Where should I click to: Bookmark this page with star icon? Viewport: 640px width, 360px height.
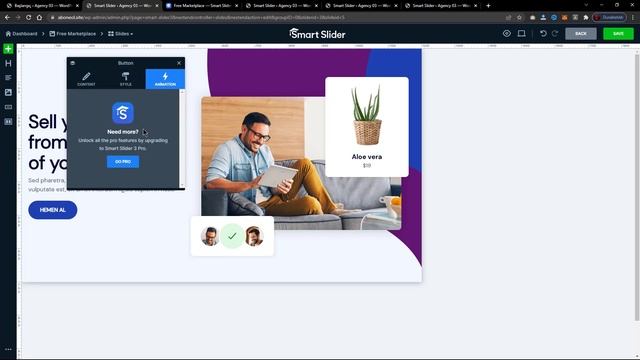click(519, 18)
